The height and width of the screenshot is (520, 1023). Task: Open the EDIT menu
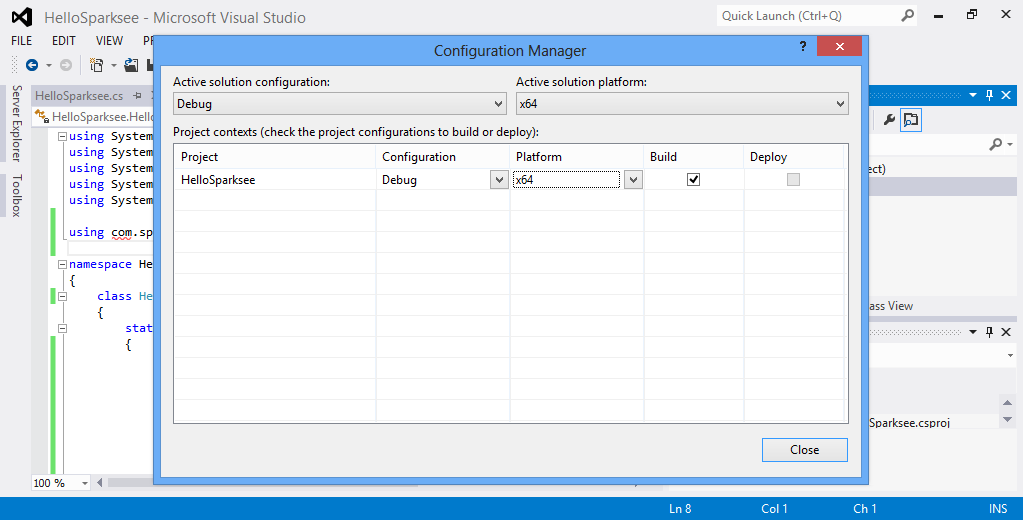(64, 40)
